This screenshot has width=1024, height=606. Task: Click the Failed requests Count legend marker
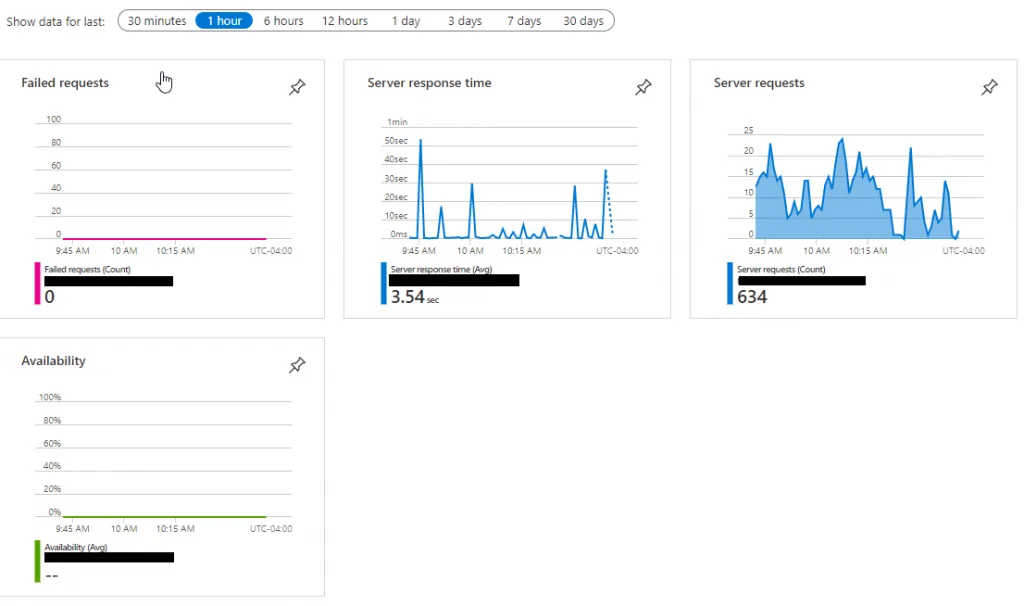coord(35,281)
